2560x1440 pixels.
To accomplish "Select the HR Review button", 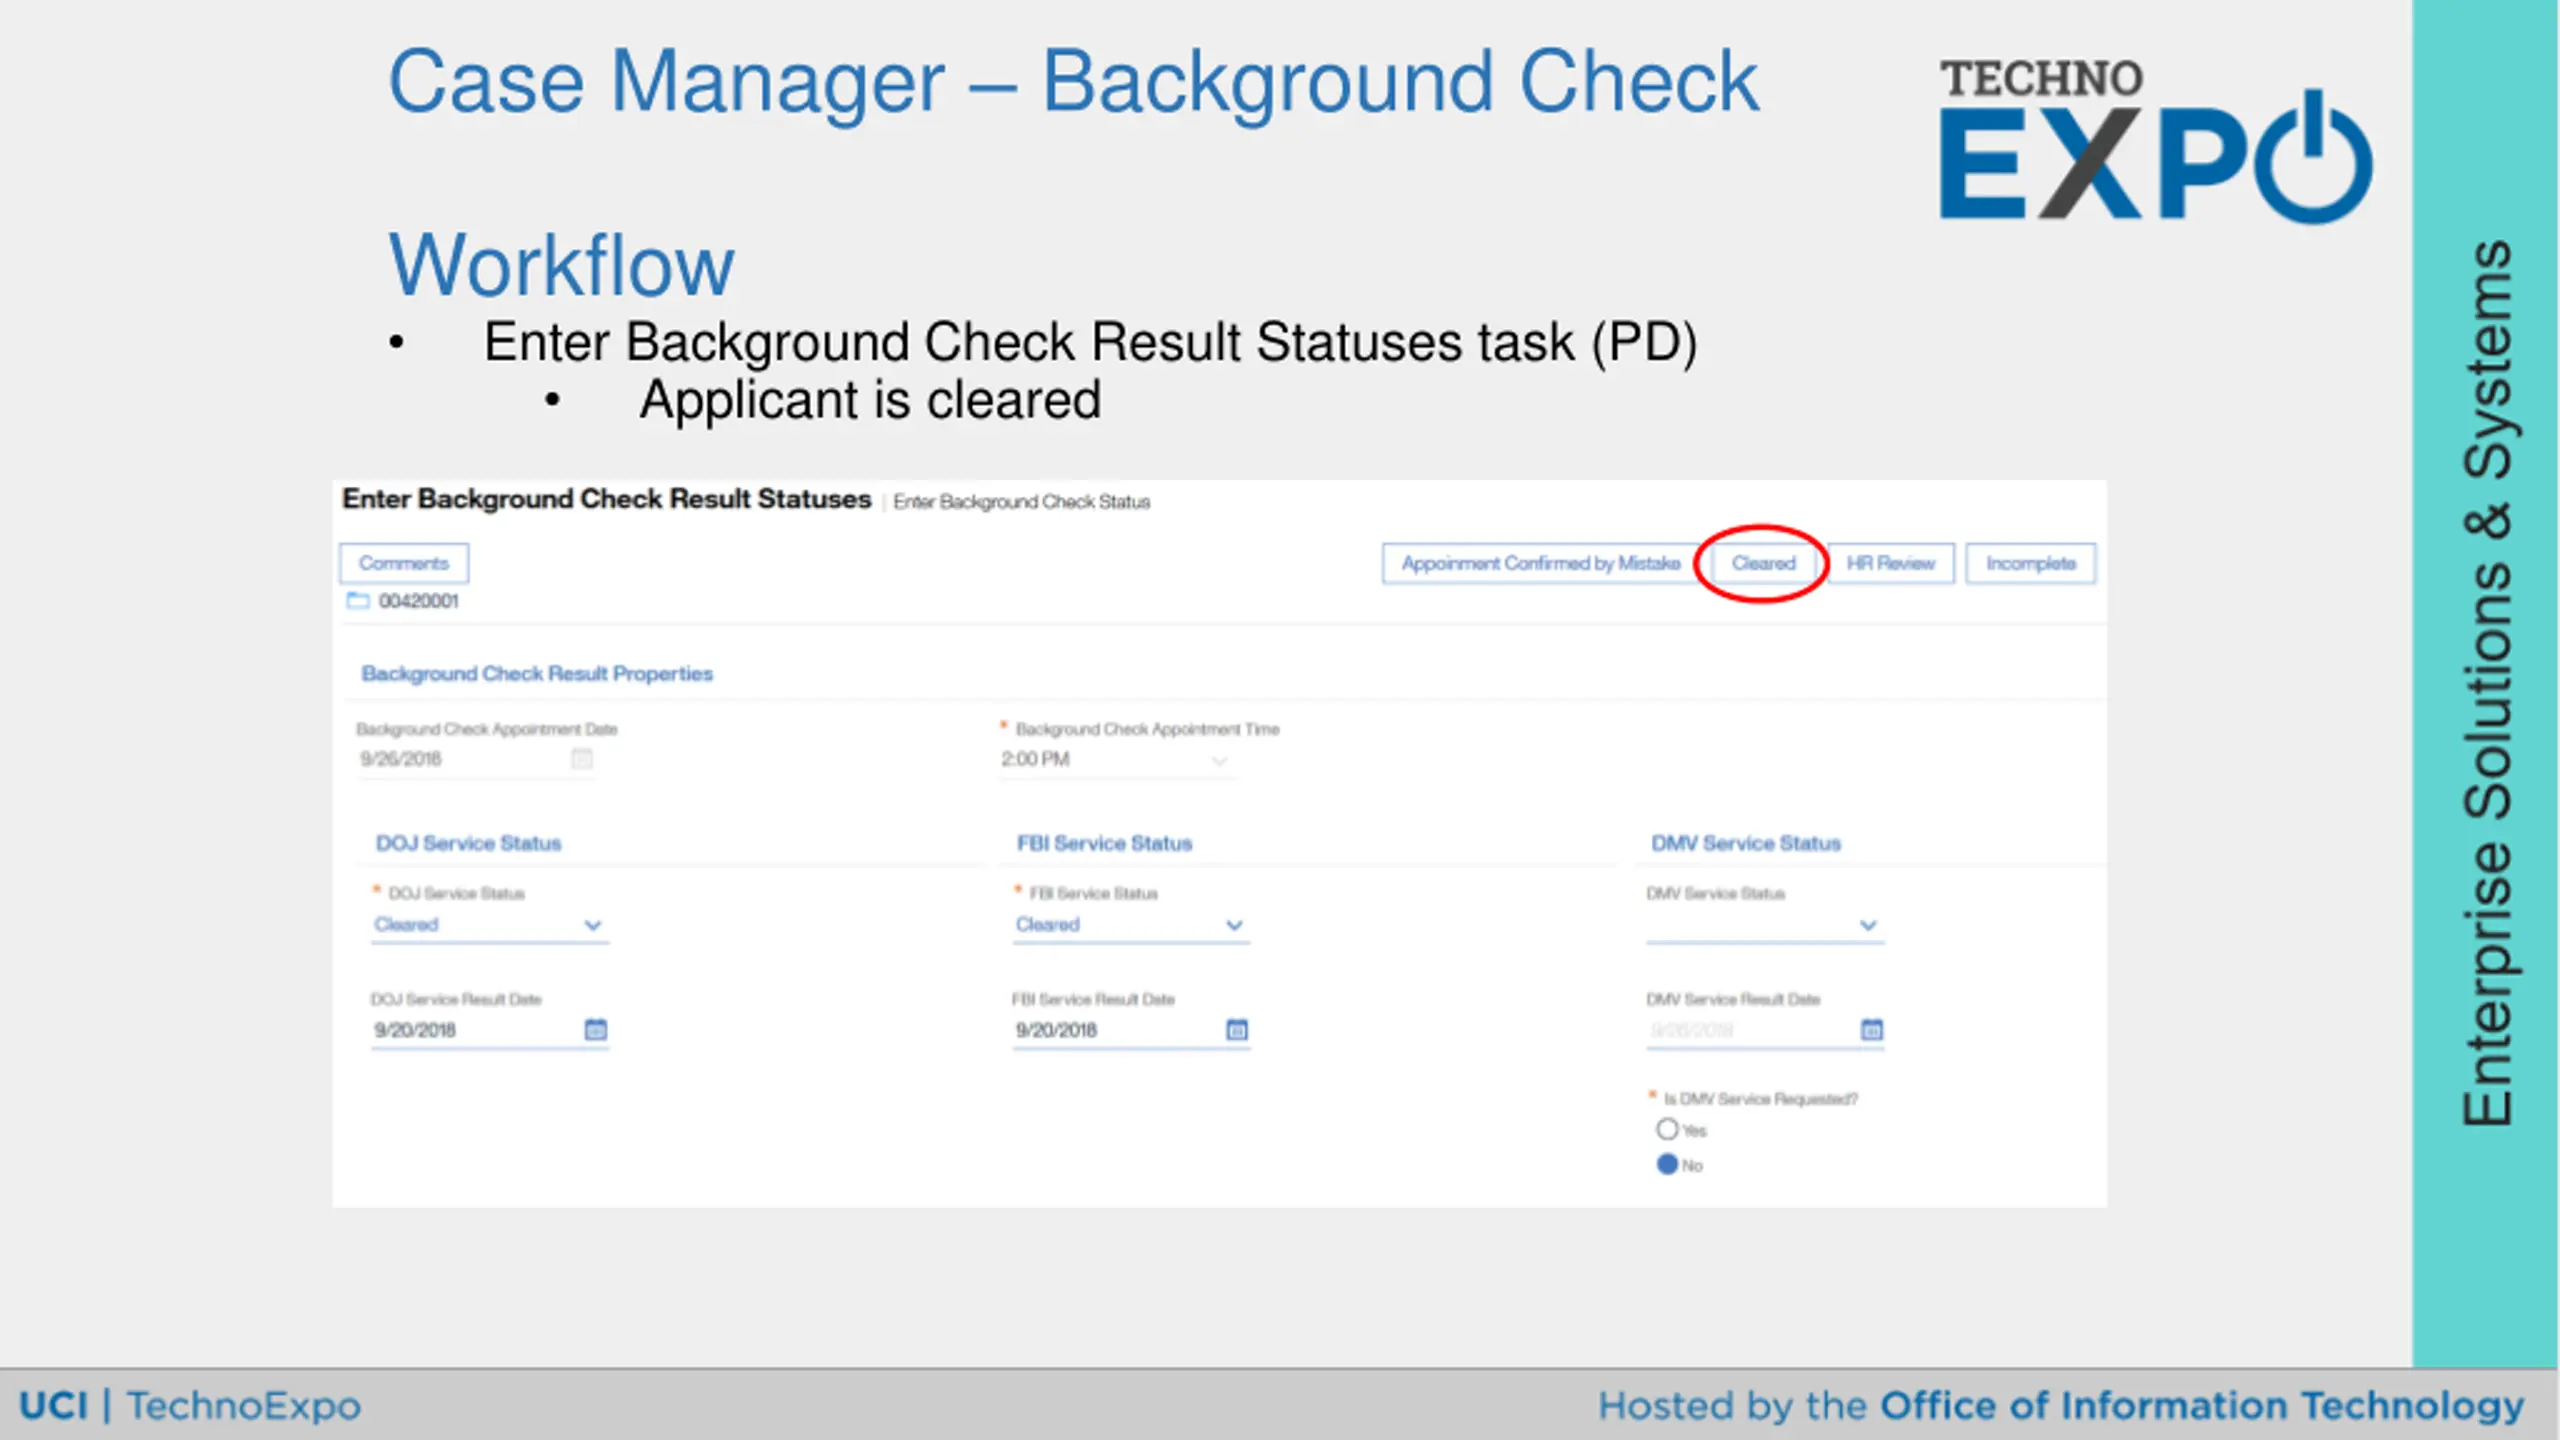I will click(x=1890, y=563).
